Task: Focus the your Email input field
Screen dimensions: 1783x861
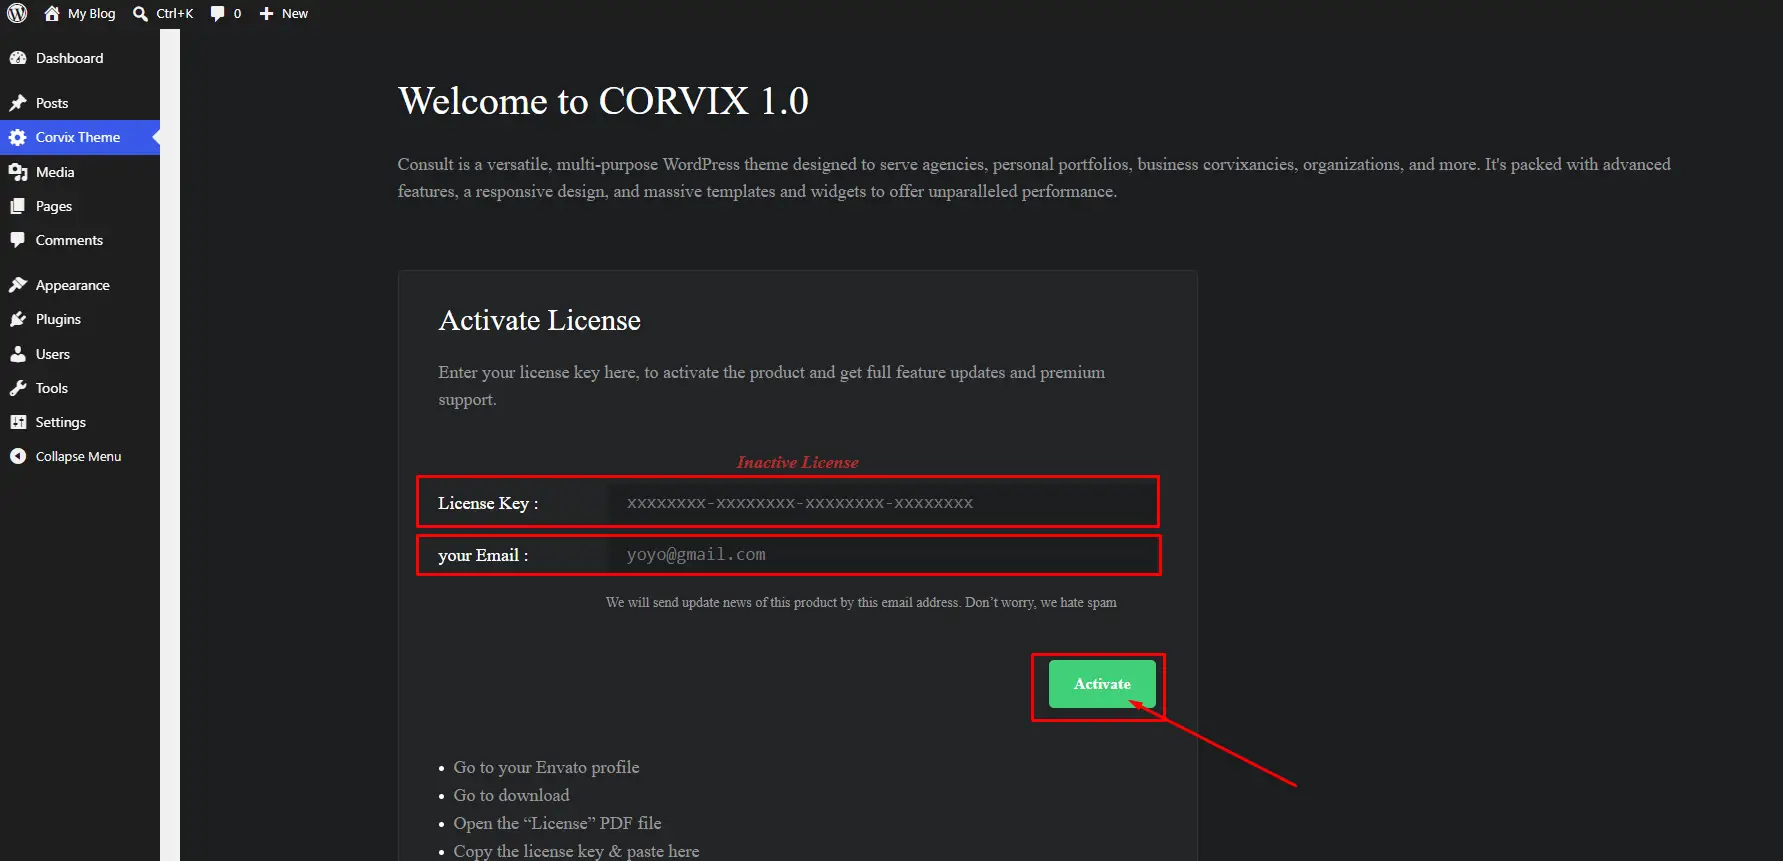Action: pos(881,555)
